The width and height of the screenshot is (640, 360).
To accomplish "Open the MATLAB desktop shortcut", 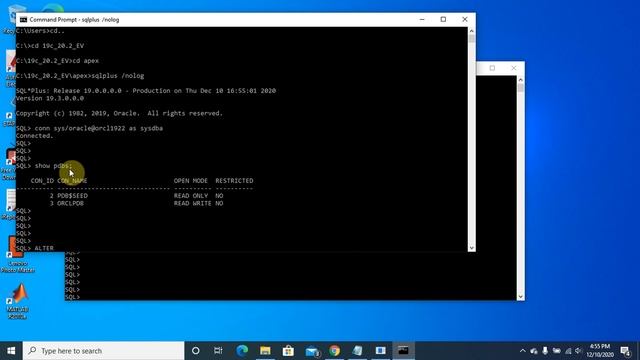I will coord(18,301).
